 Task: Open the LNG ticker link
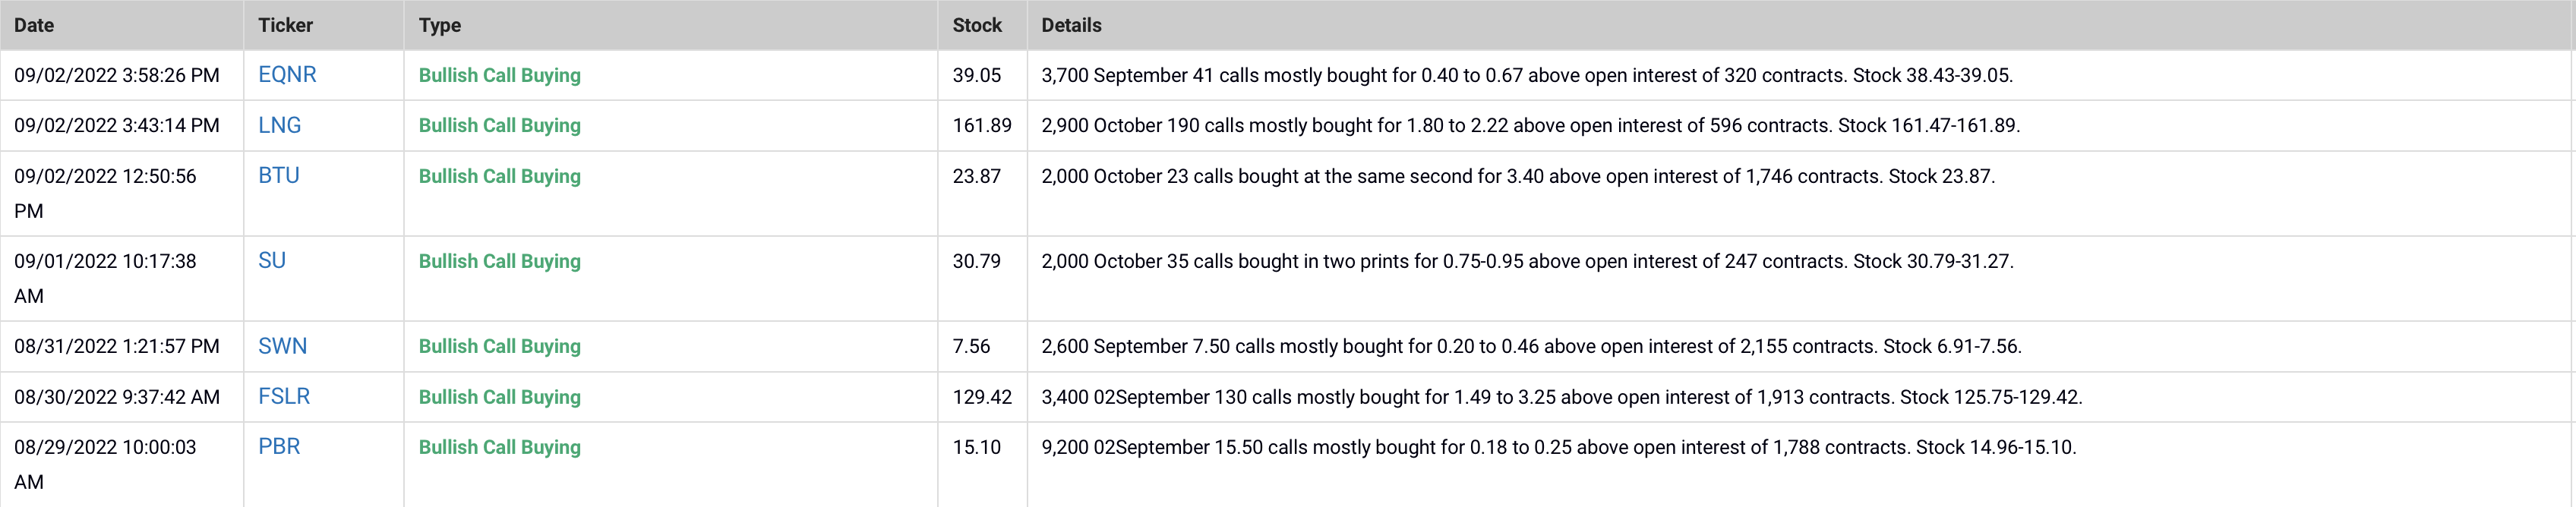[279, 125]
